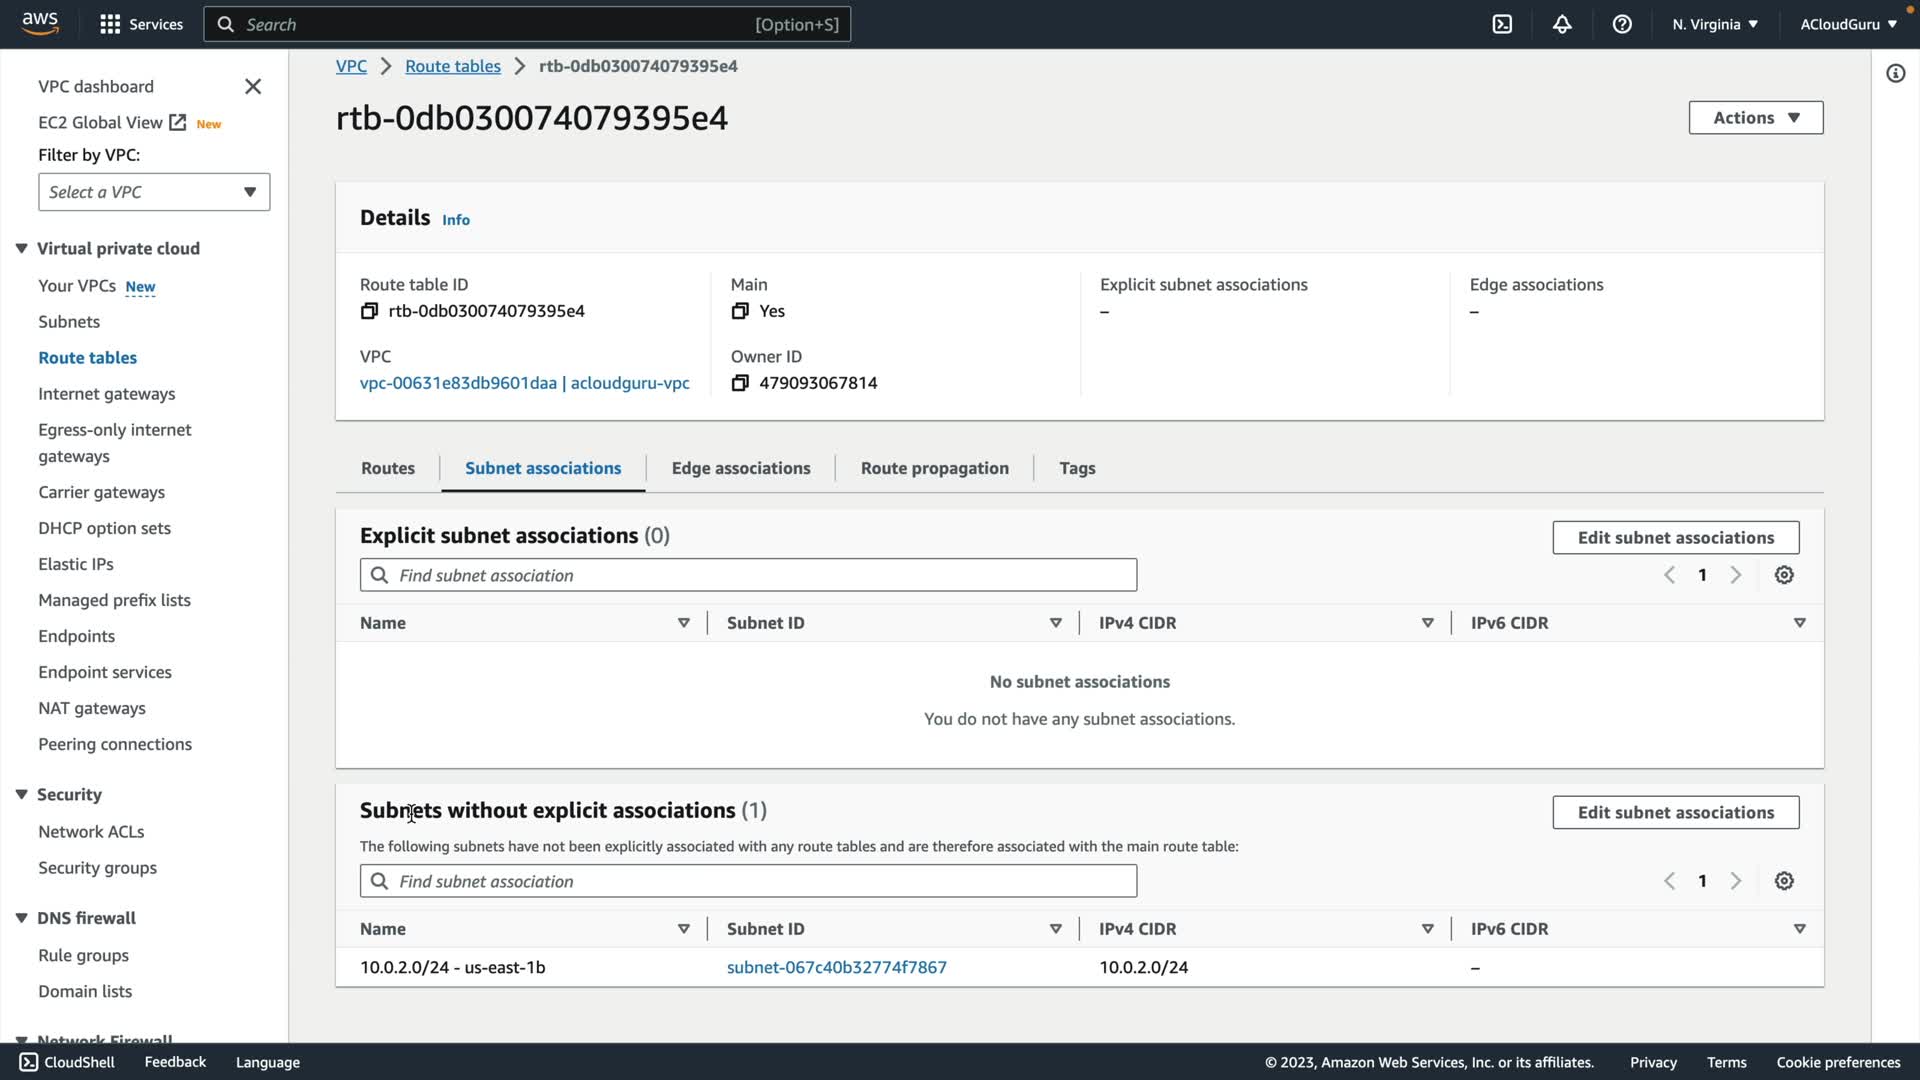Switch to the Route propagation tab
1920x1080 pixels.
click(x=934, y=468)
